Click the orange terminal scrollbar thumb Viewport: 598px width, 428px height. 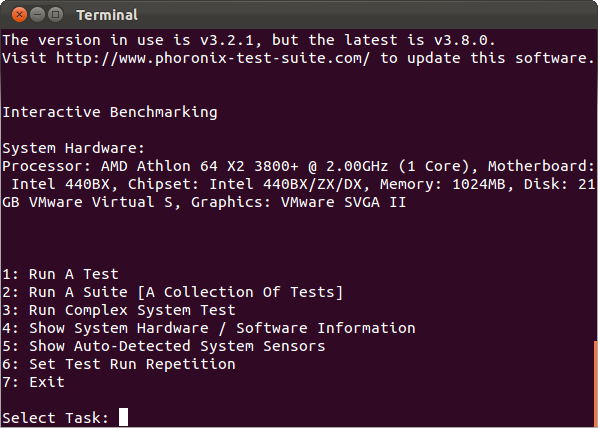pyautogui.click(x=595, y=383)
